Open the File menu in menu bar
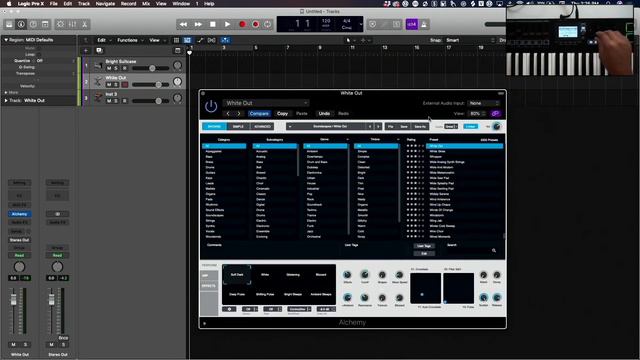Screen dimensions: 640x360 [53, 4]
